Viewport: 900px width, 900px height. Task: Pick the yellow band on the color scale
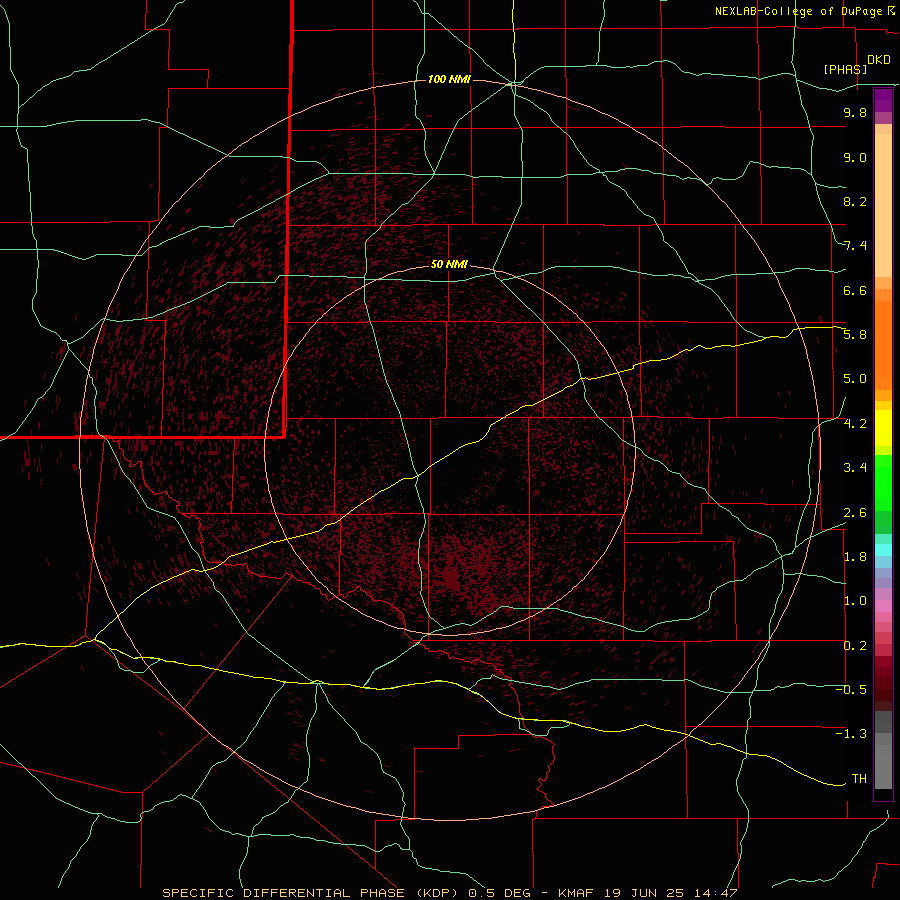click(883, 428)
